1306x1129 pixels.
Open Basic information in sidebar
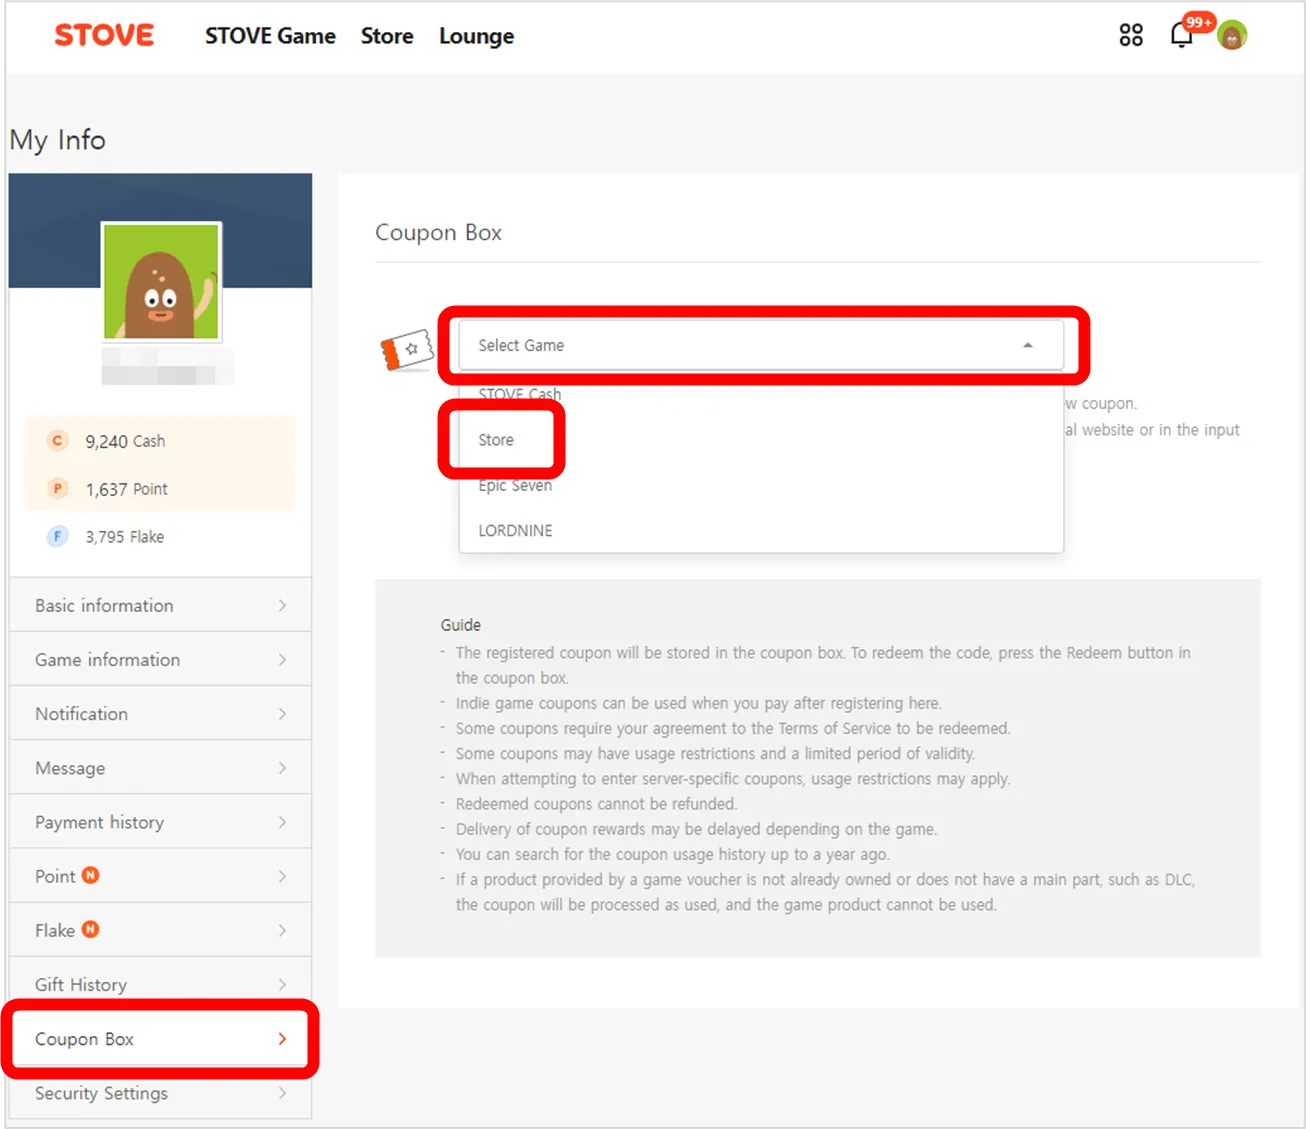[160, 605]
